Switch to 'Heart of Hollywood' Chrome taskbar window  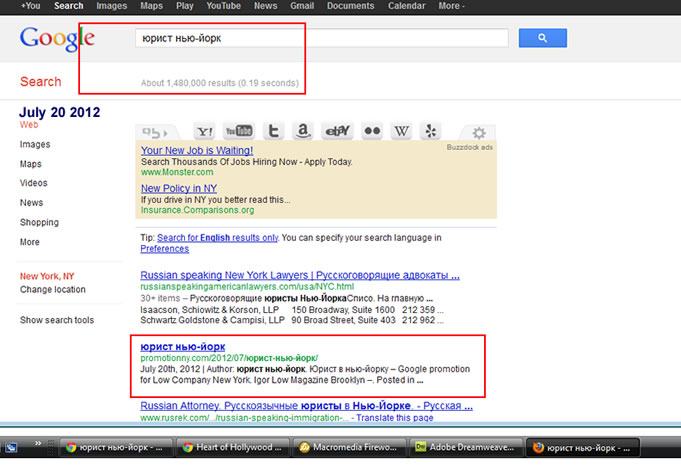click(233, 447)
